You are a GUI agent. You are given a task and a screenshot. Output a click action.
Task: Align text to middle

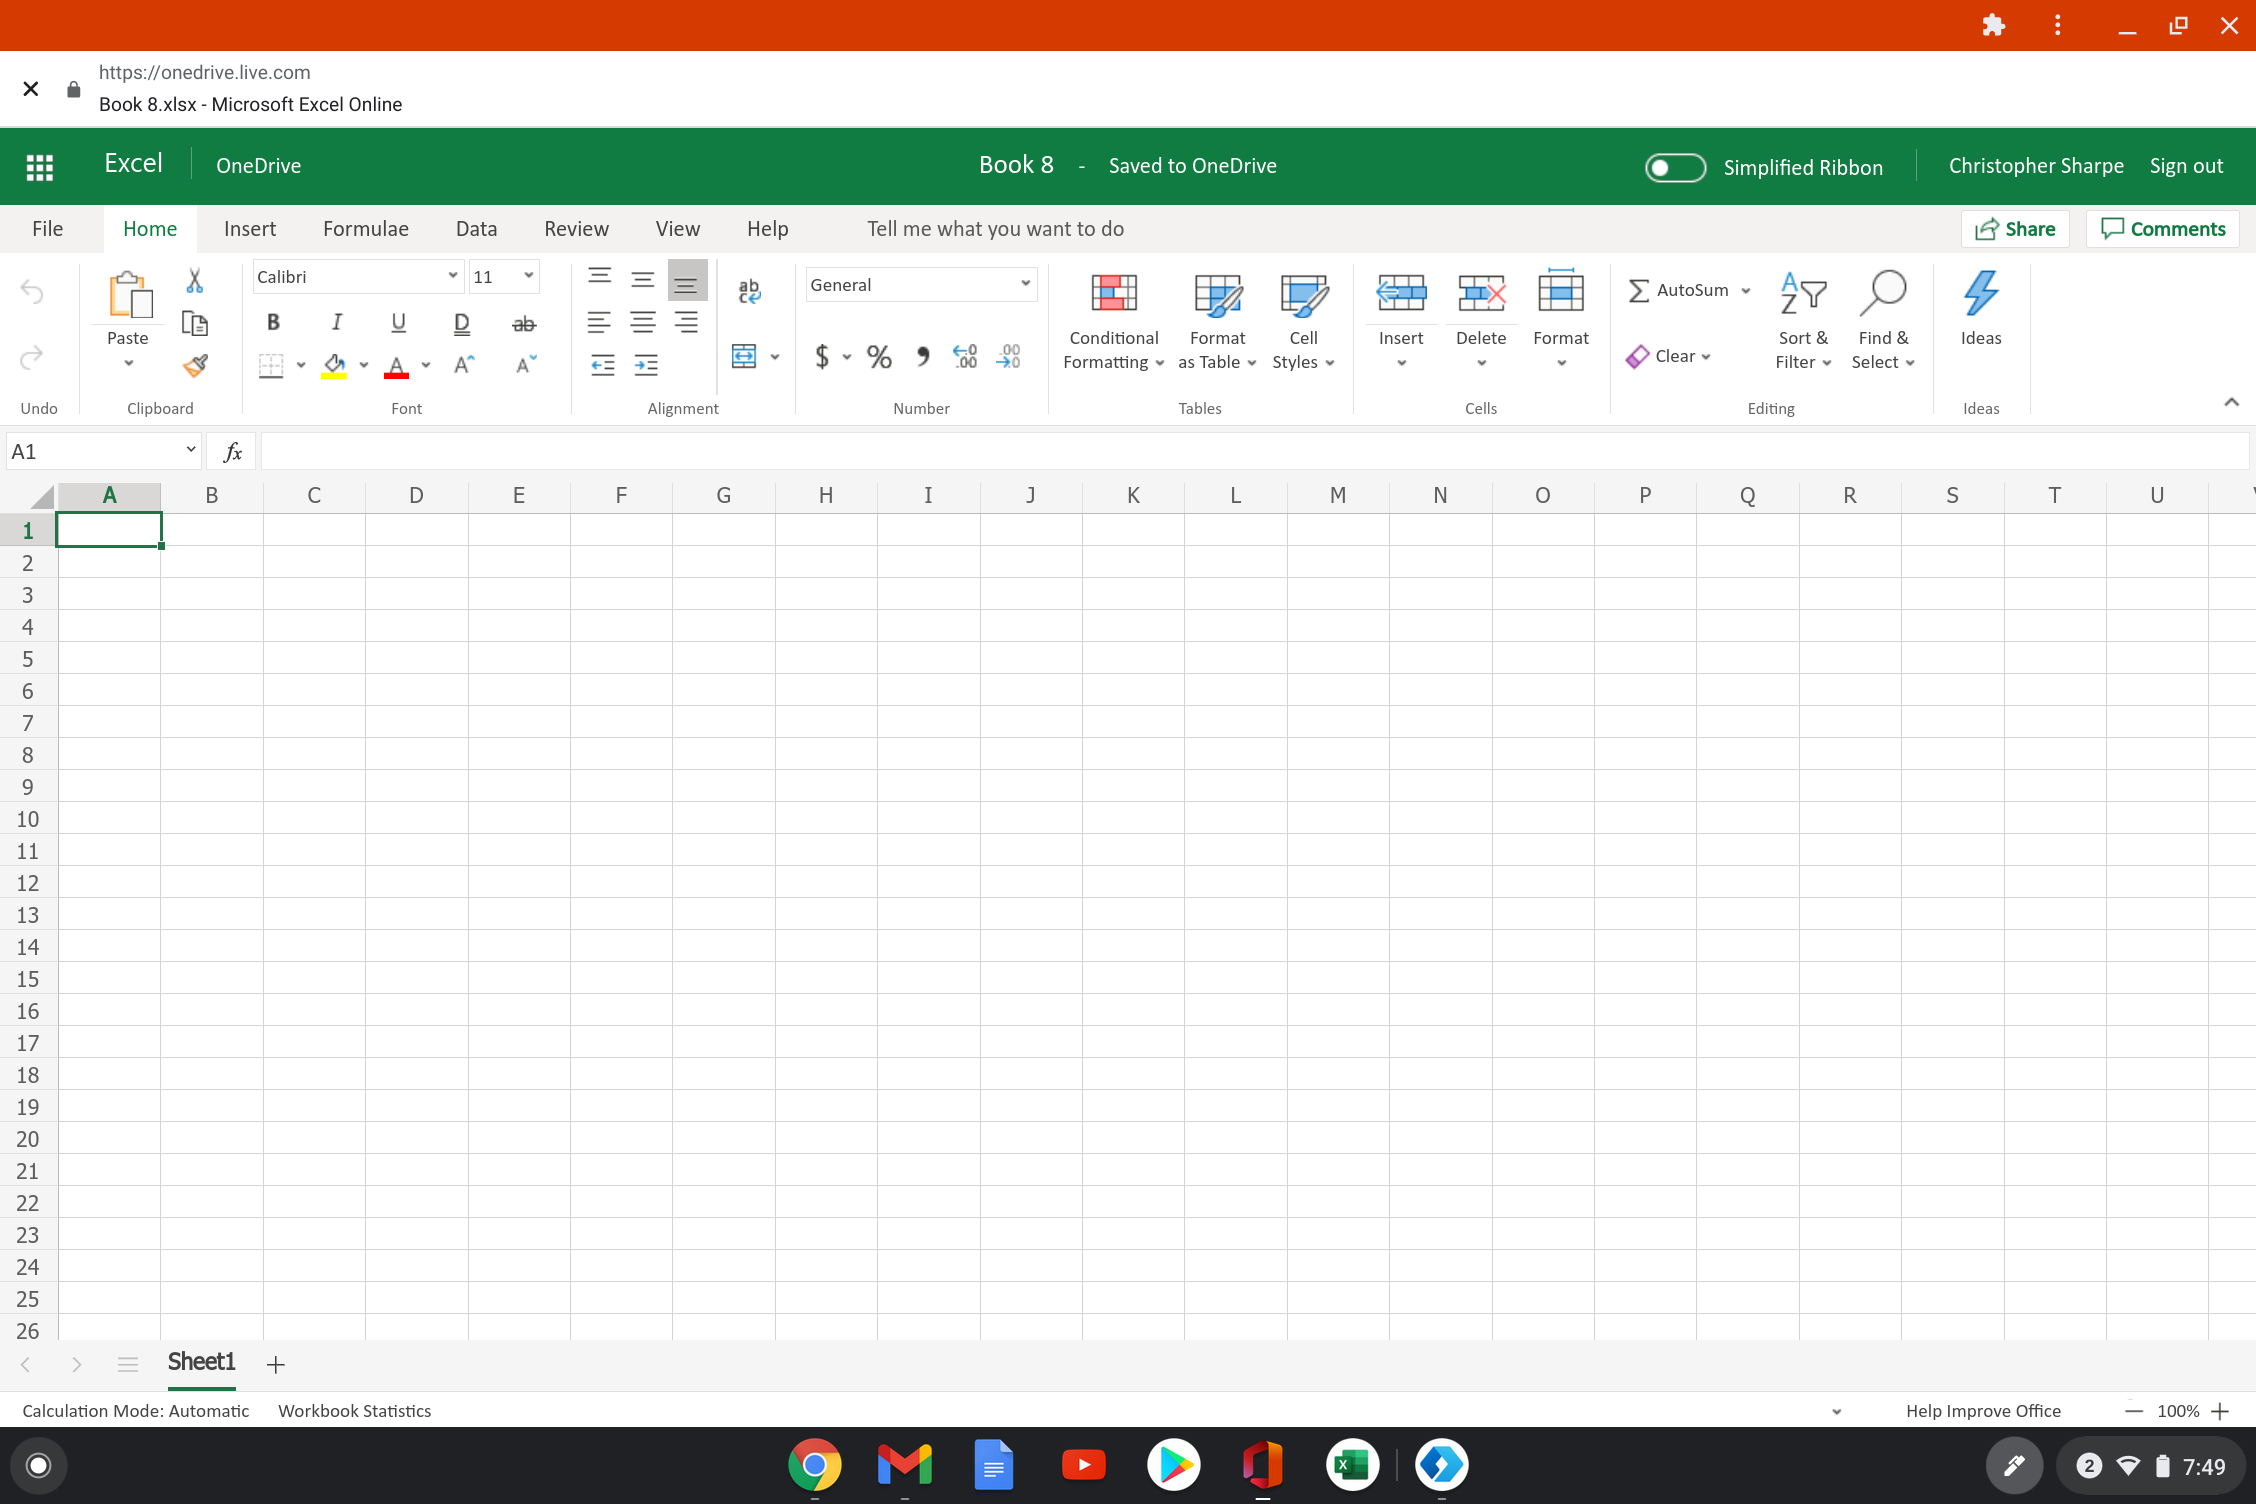point(643,280)
